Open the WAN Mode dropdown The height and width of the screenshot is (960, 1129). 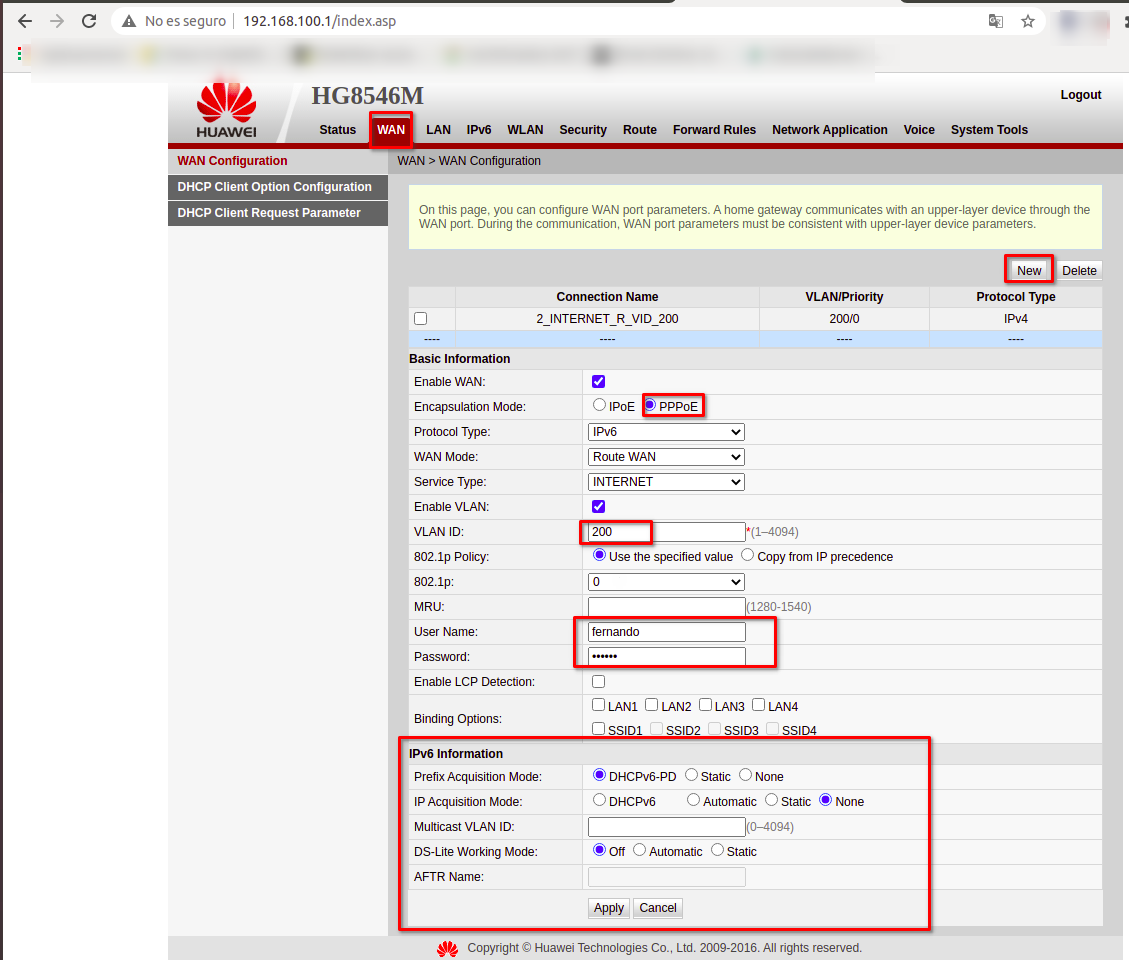pyautogui.click(x=665, y=456)
